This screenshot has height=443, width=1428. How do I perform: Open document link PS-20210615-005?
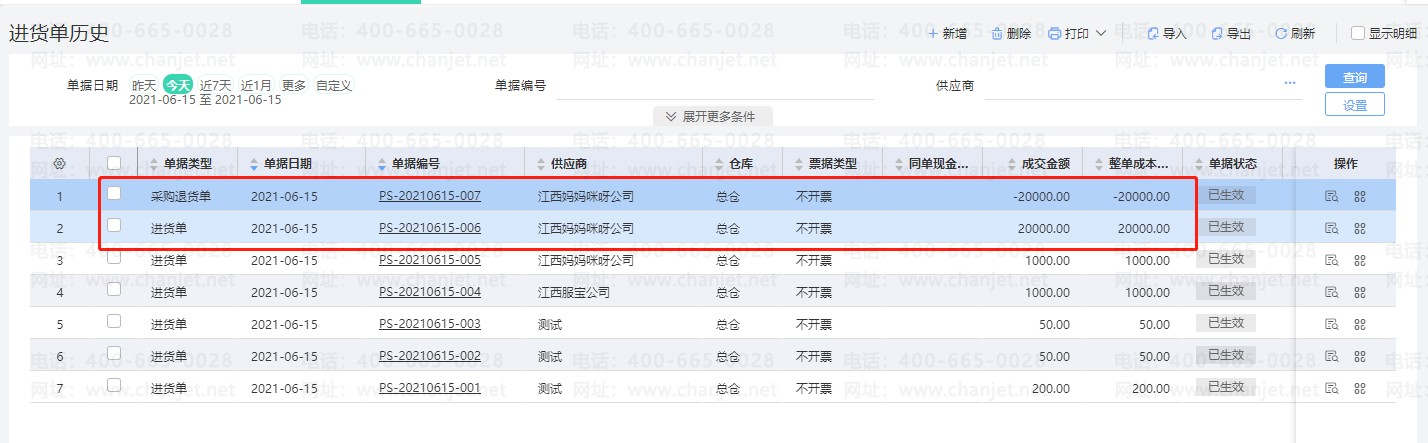430,260
